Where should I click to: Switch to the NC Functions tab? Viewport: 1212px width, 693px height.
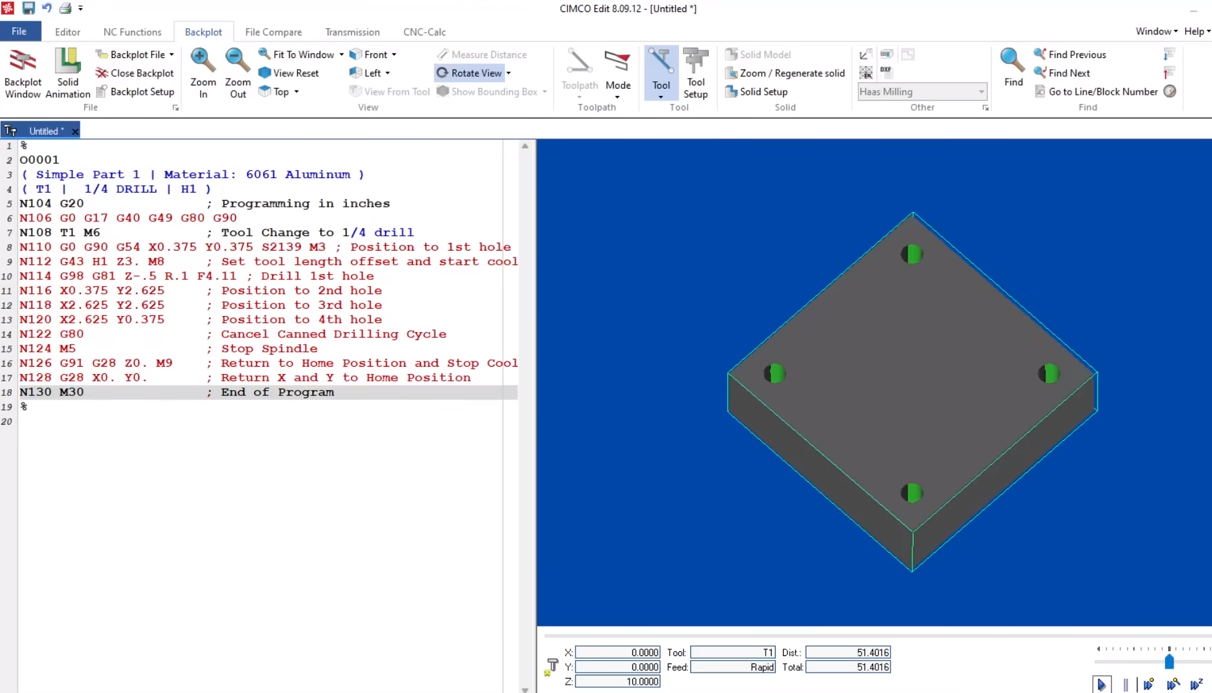(x=132, y=32)
